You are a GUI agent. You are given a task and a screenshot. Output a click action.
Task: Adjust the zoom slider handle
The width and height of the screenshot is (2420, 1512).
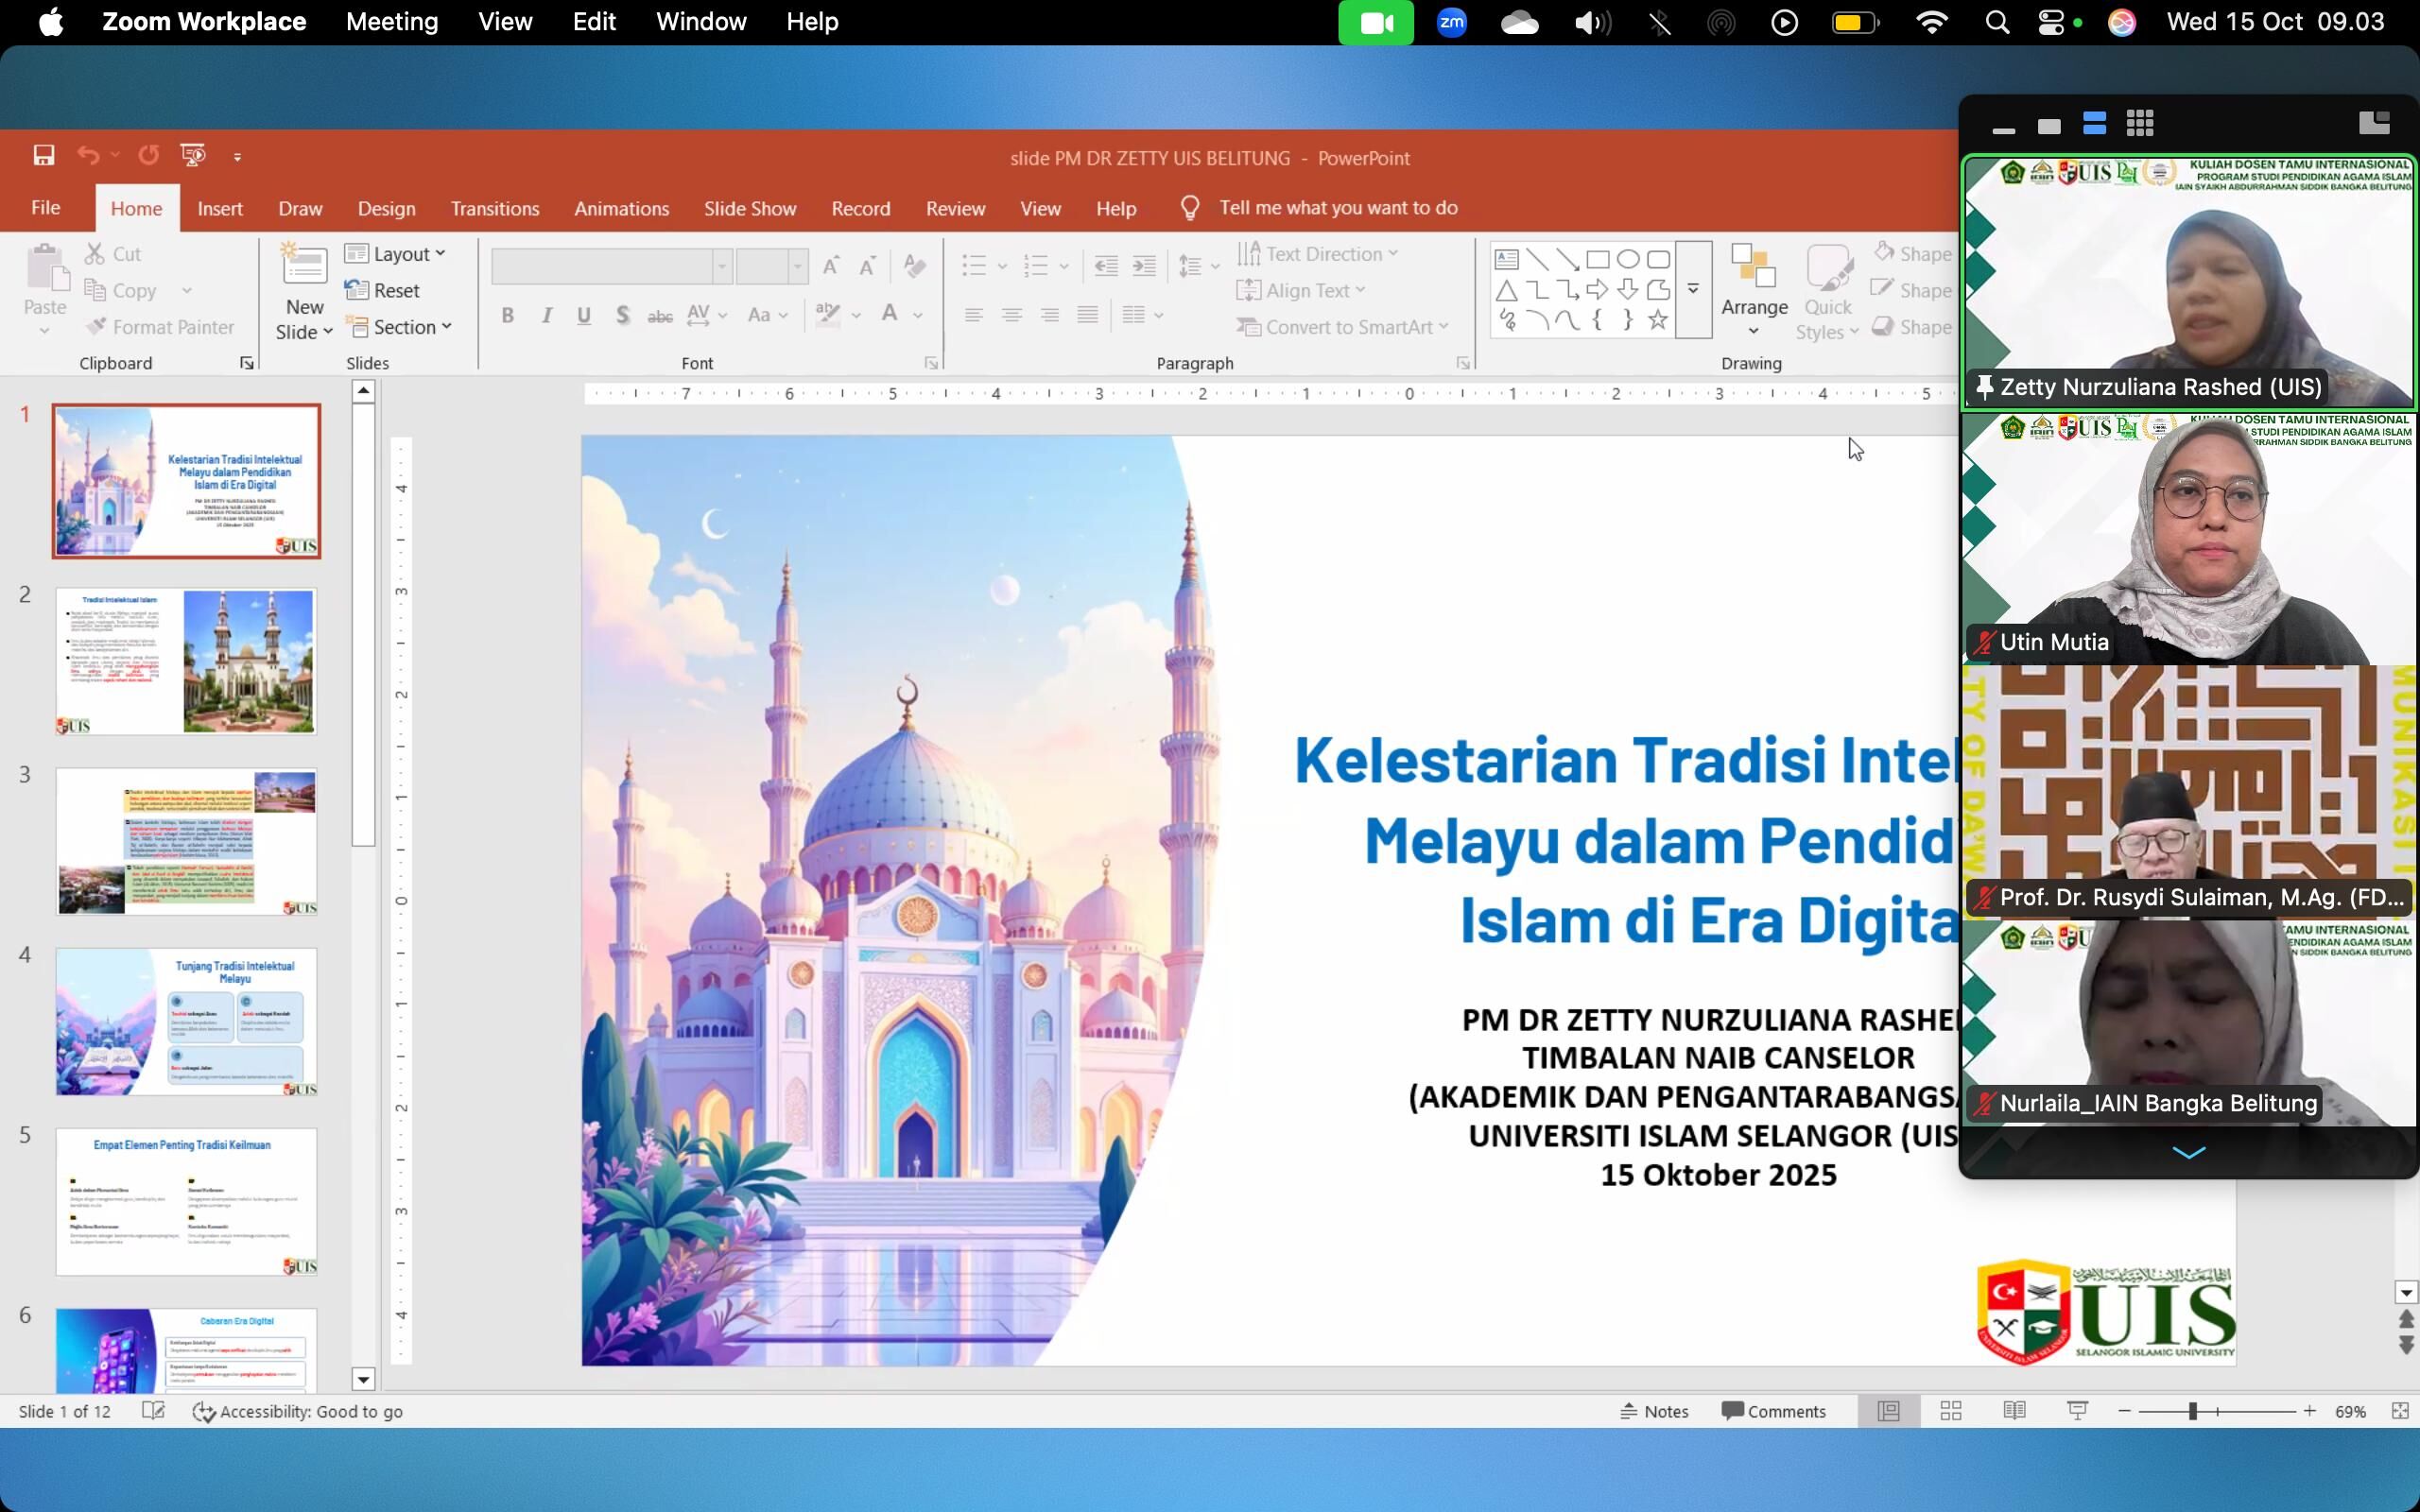click(x=2192, y=1411)
